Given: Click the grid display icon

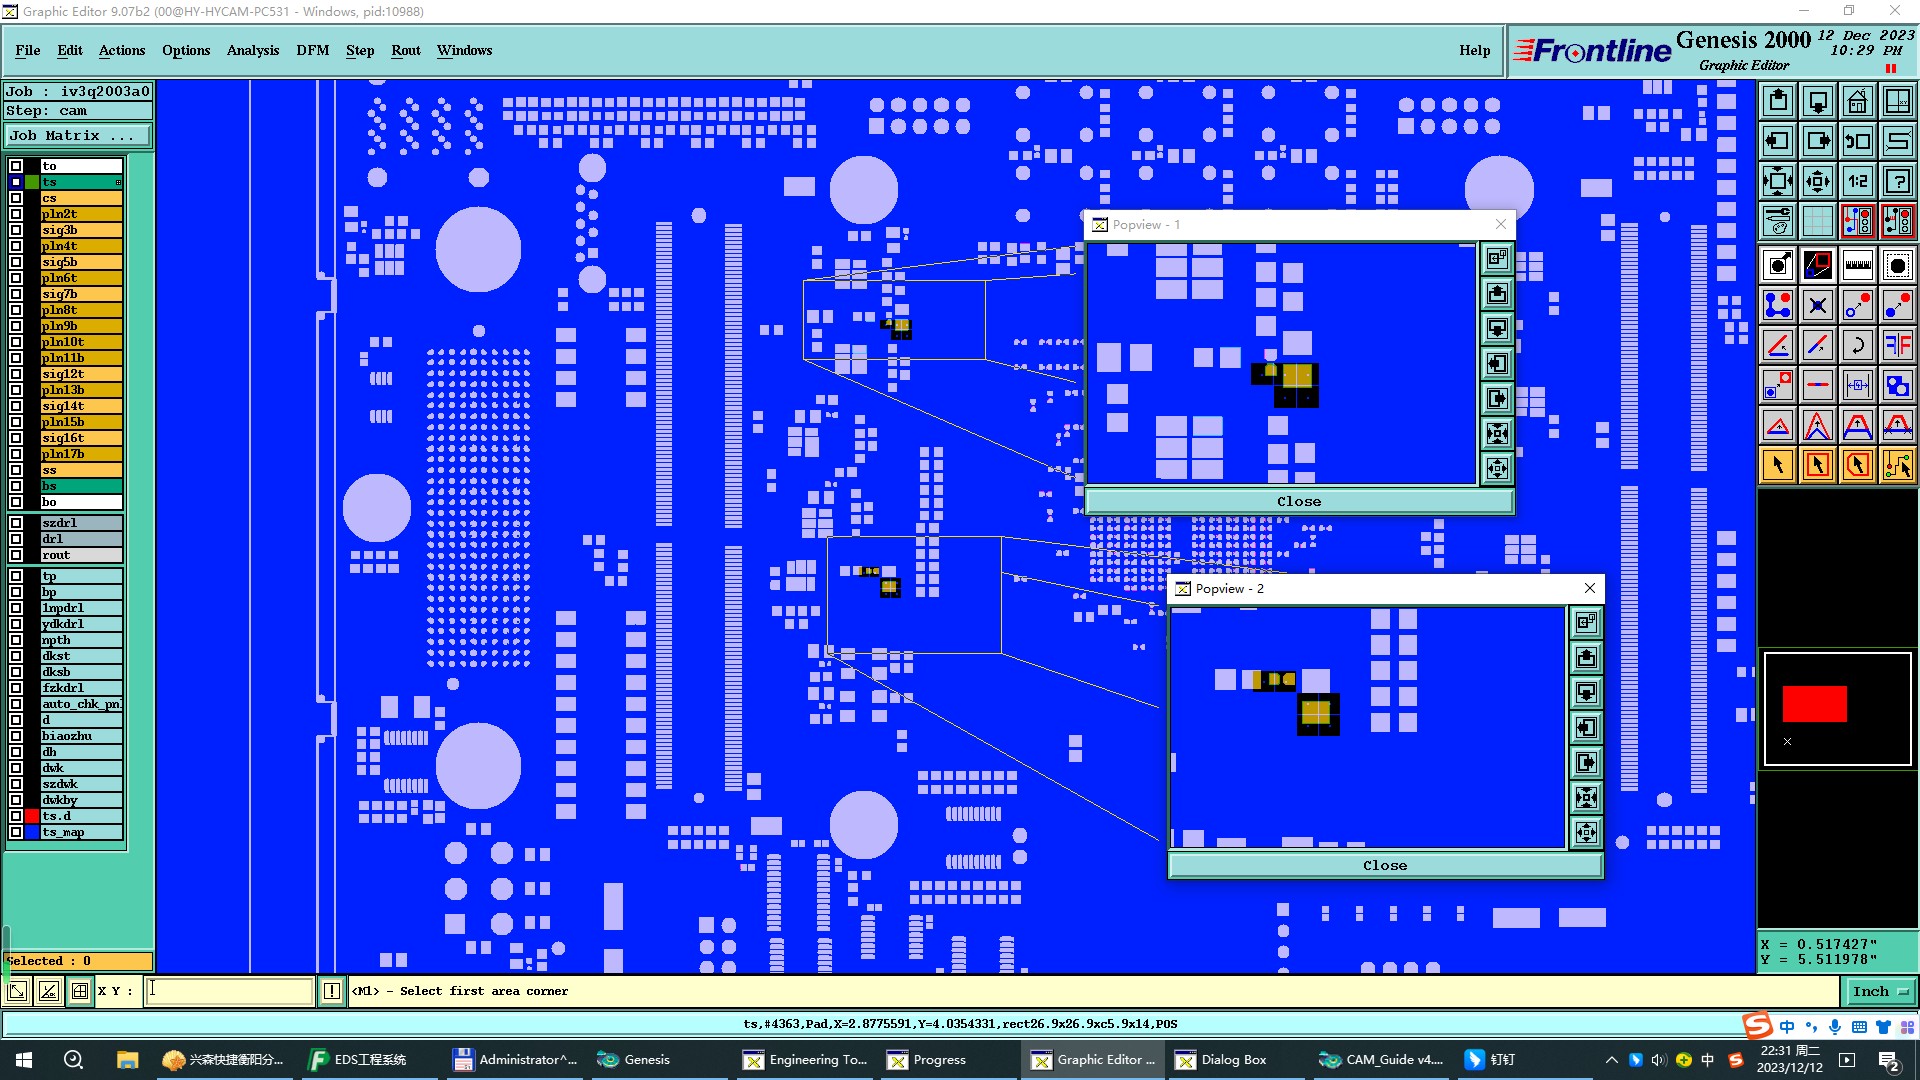Looking at the screenshot, I should click(1817, 221).
